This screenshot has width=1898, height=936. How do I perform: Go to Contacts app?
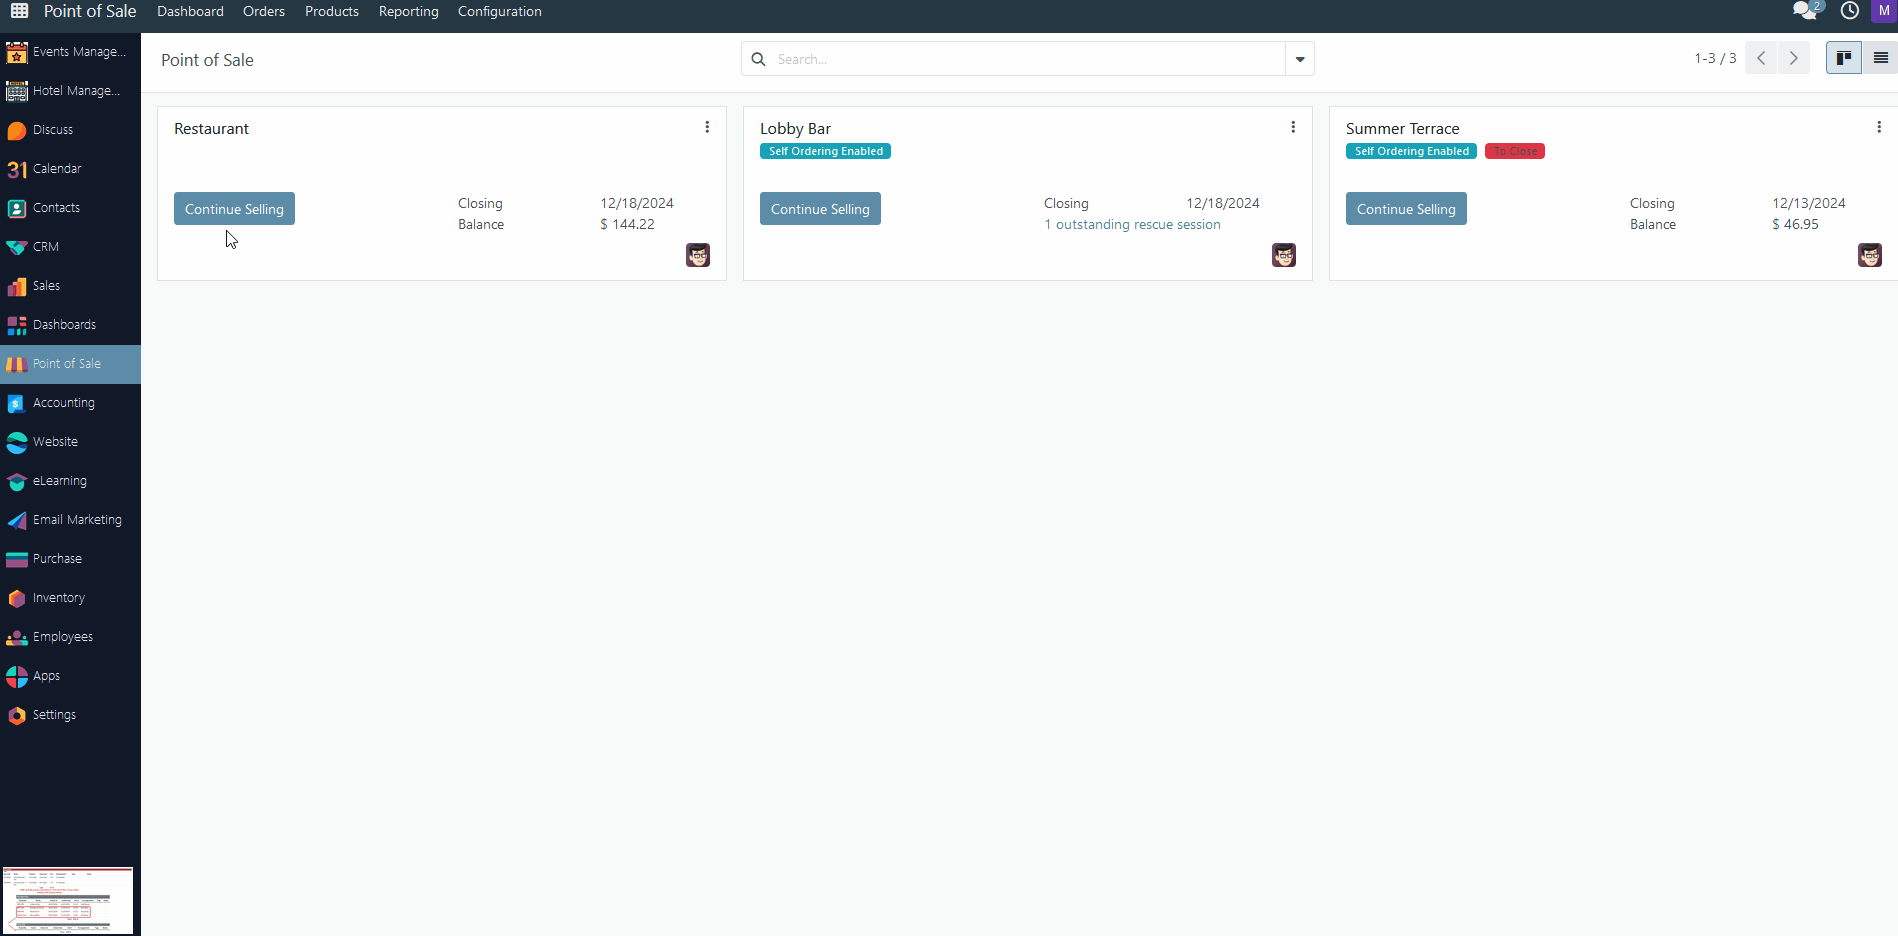coord(70,208)
